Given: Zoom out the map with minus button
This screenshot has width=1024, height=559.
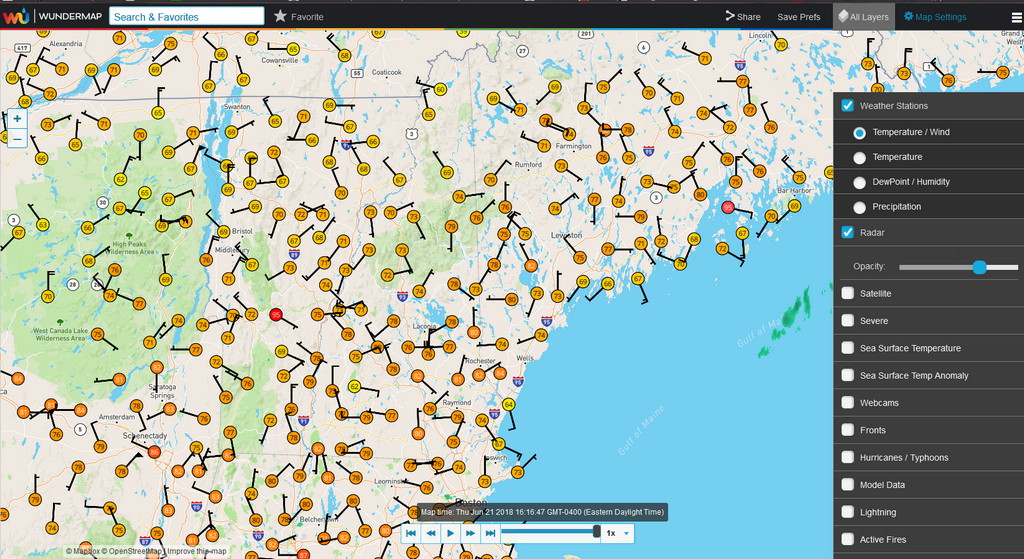Looking at the screenshot, I should (17, 139).
